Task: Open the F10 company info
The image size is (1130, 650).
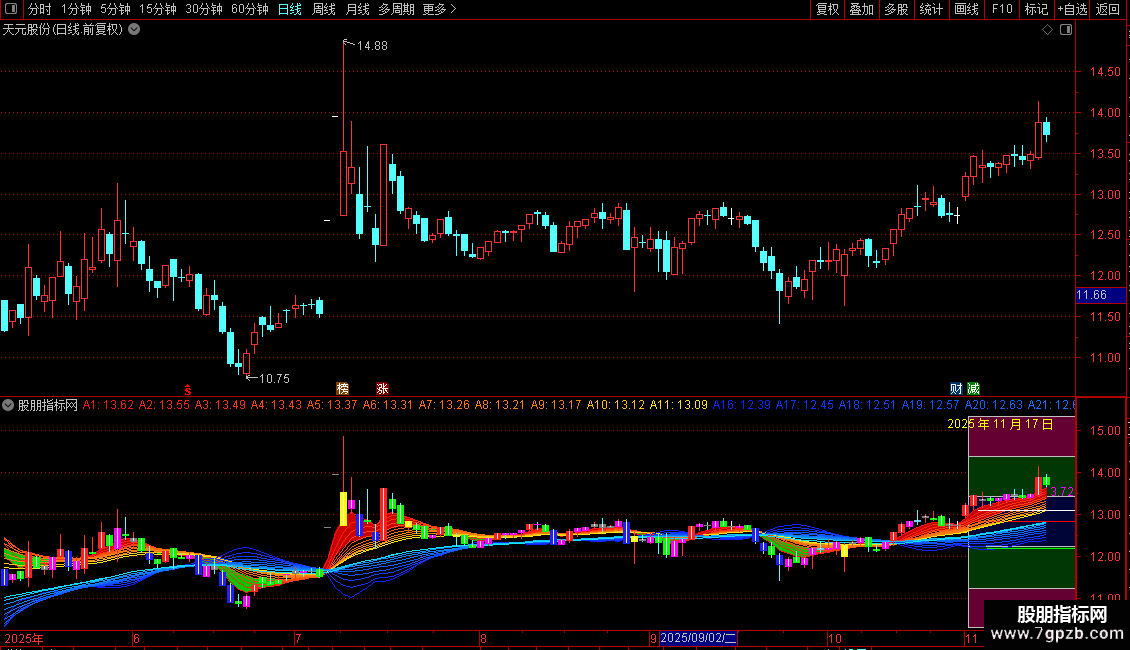Action: click(1002, 9)
